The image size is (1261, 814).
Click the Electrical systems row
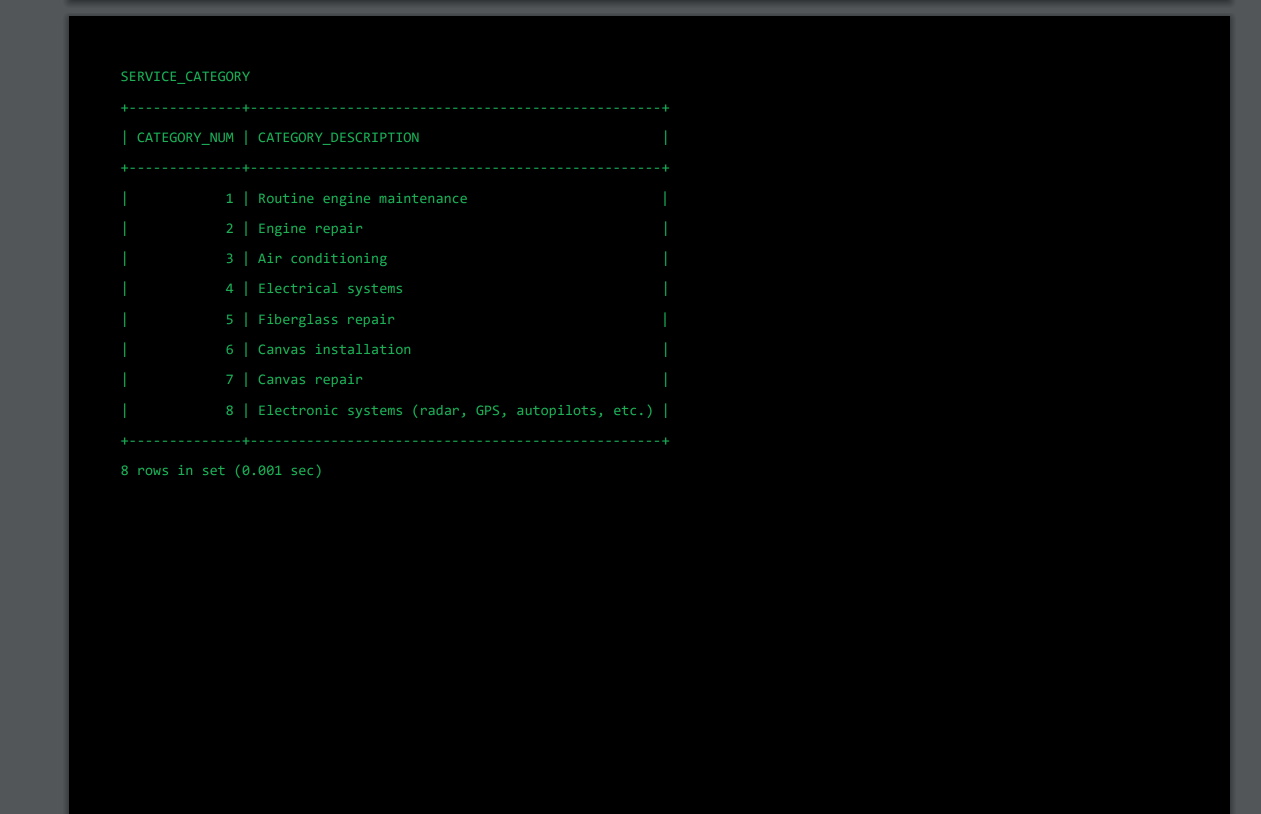tap(330, 288)
